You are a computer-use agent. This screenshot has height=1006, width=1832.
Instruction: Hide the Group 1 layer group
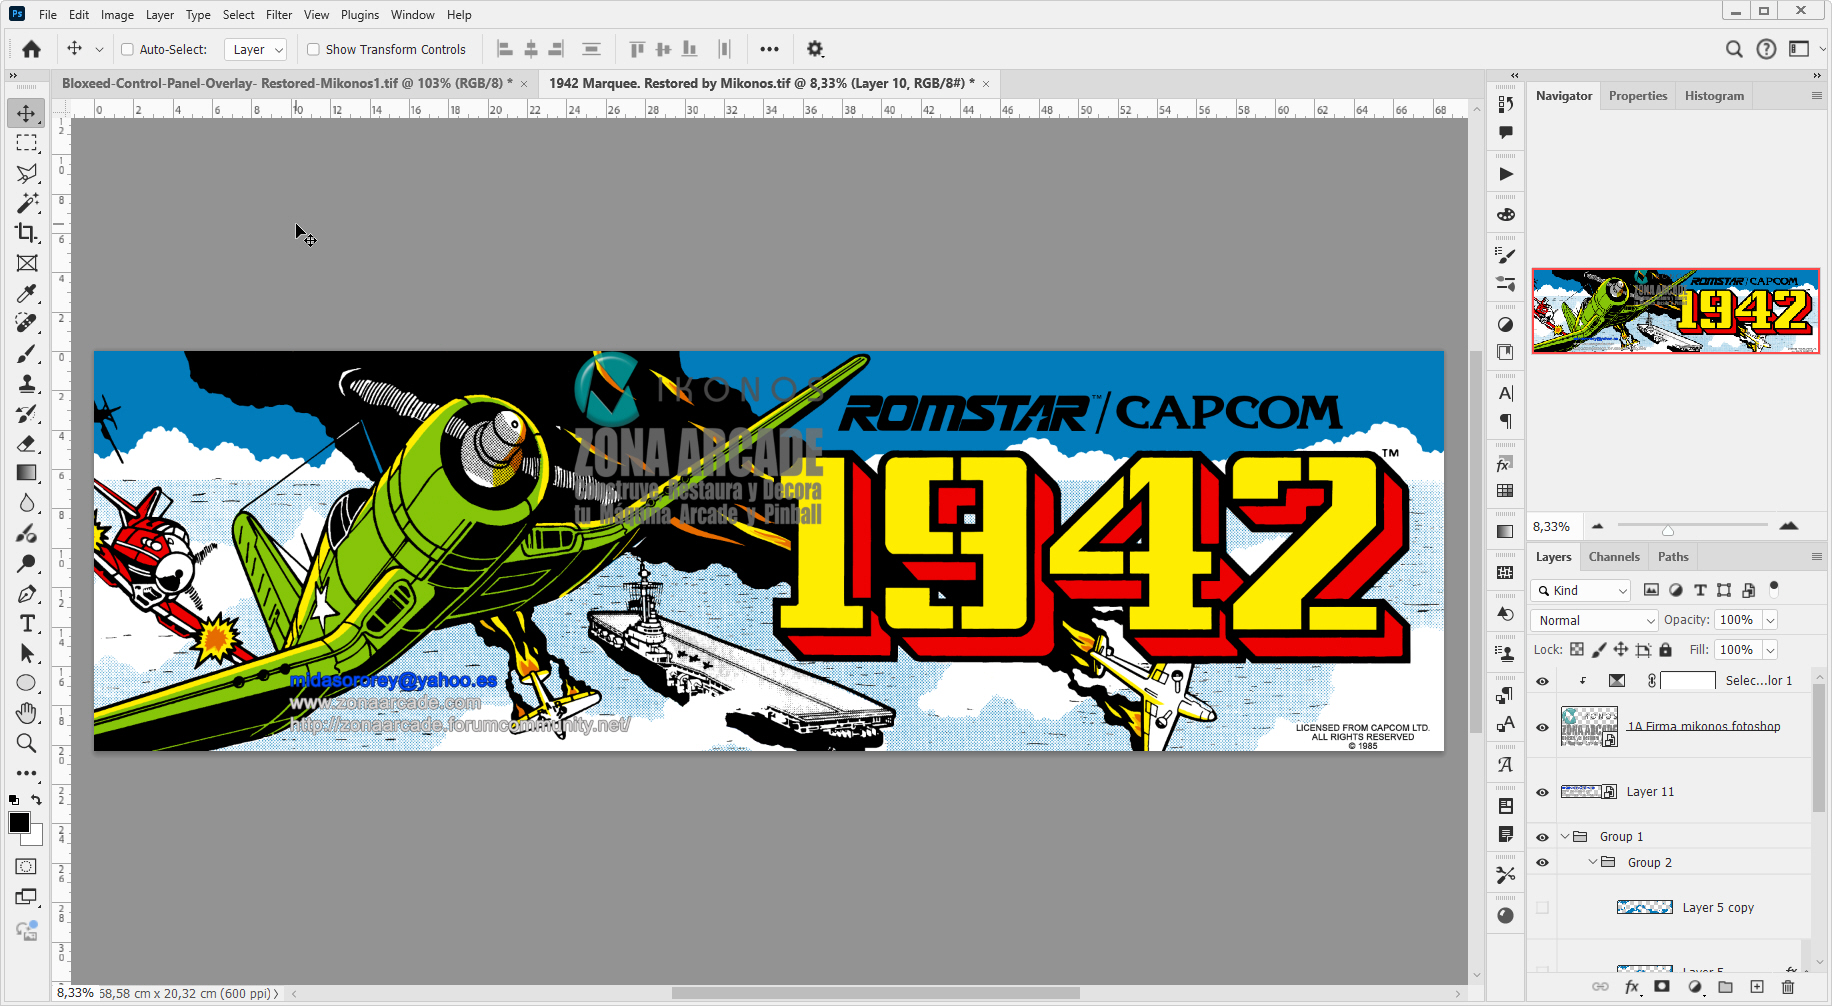[x=1541, y=836]
